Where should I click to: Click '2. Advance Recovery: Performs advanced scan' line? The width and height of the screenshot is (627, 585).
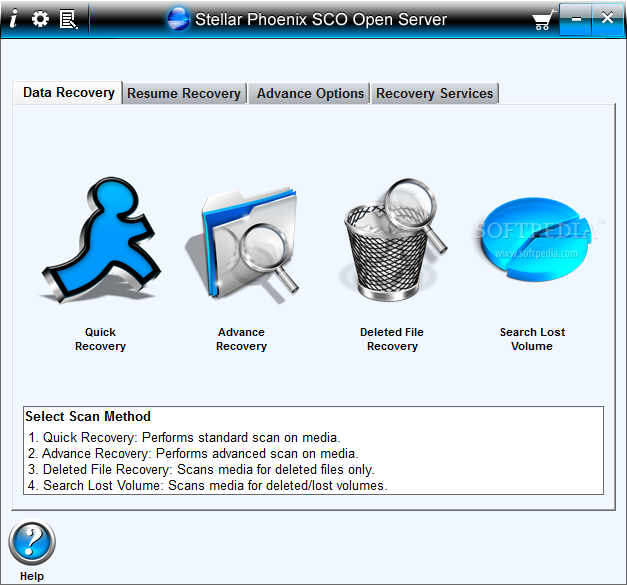pos(193,453)
